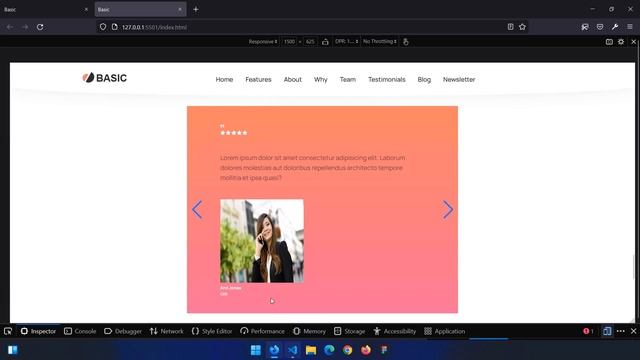Open Windows Start menu

tap(256, 350)
